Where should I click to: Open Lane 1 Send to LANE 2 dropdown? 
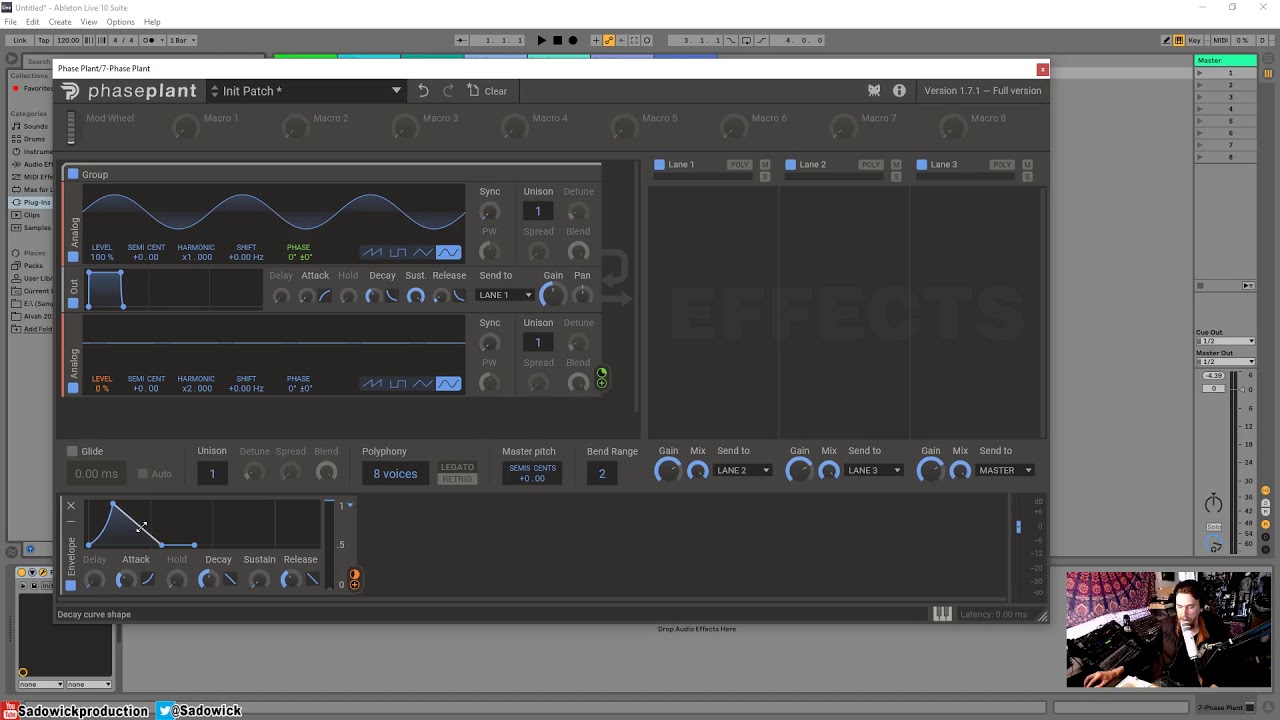743,470
